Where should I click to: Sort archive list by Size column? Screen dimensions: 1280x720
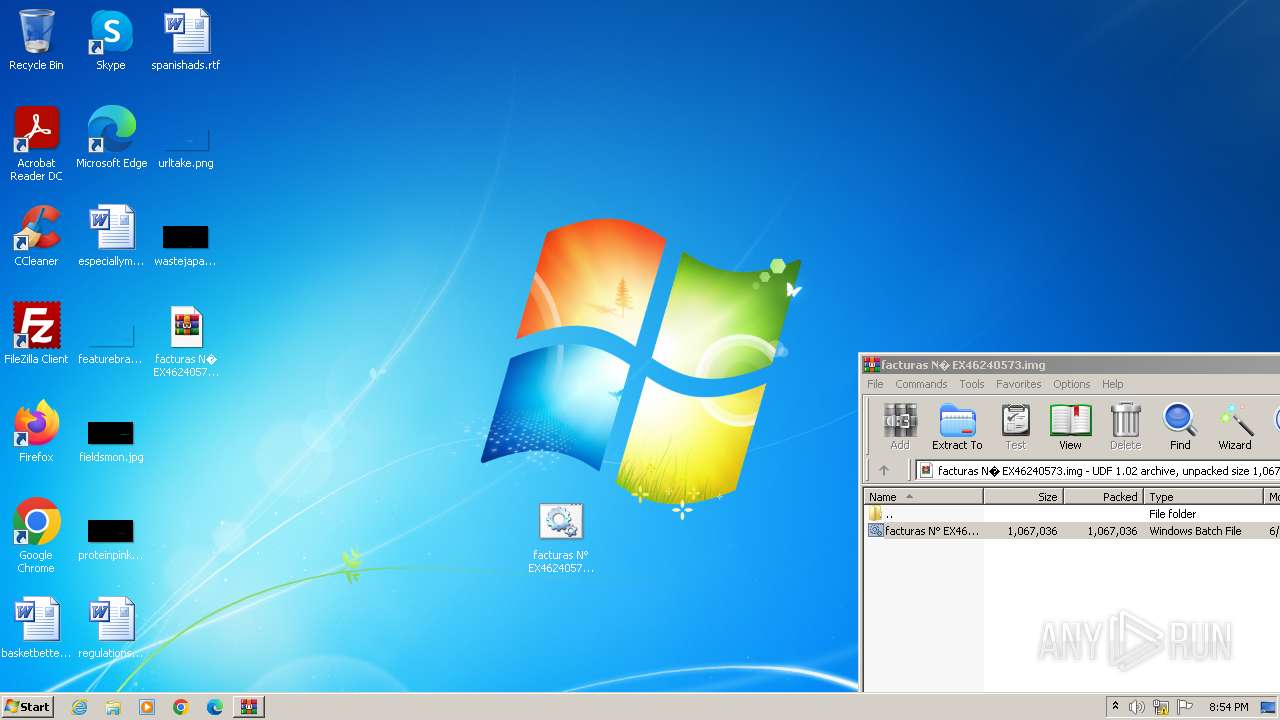[x=1023, y=496]
